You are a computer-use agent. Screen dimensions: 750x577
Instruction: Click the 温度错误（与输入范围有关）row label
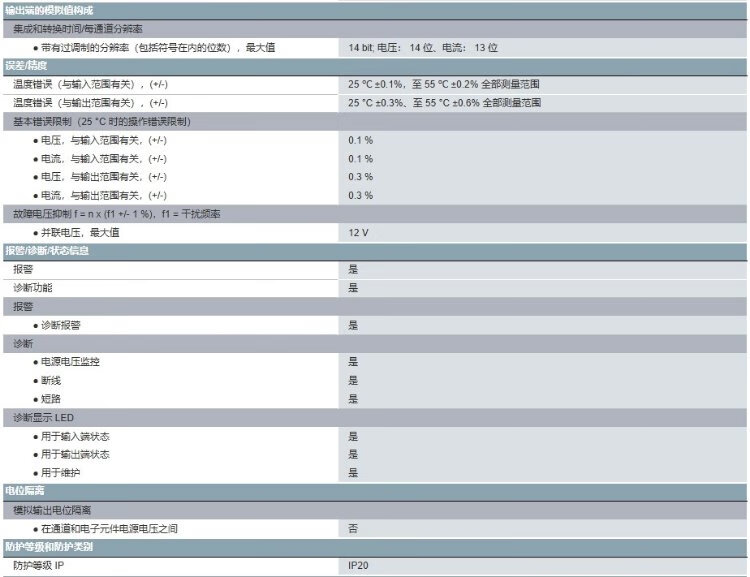(x=90, y=84)
